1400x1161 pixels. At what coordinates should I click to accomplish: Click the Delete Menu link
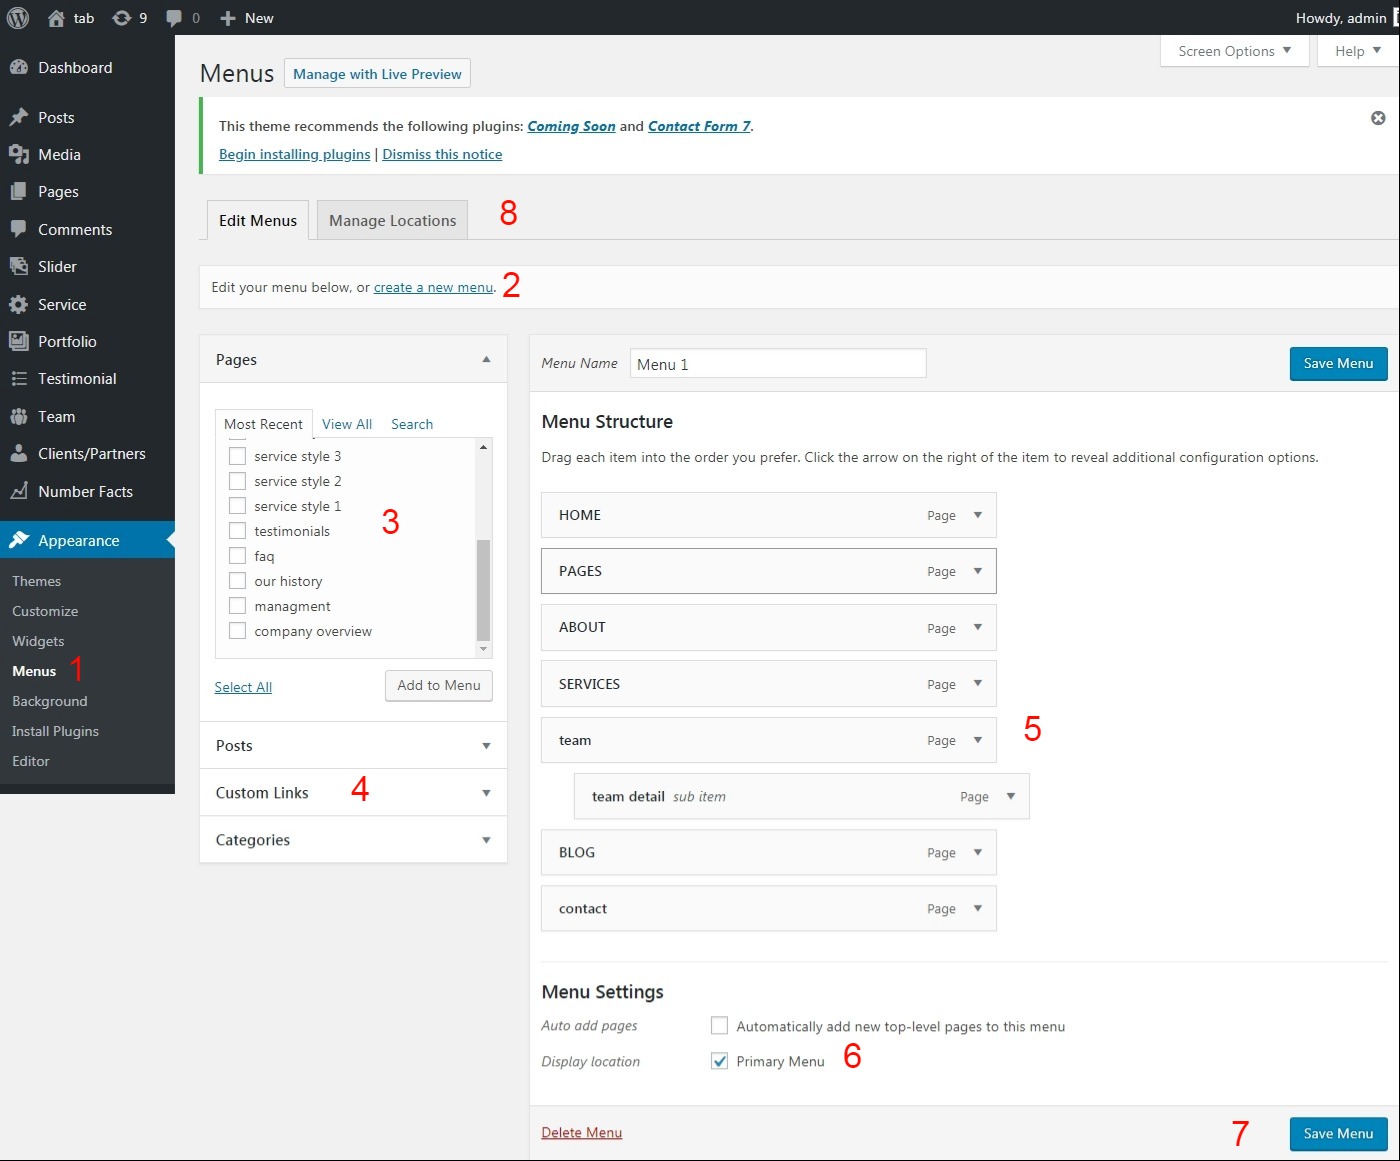(582, 1132)
